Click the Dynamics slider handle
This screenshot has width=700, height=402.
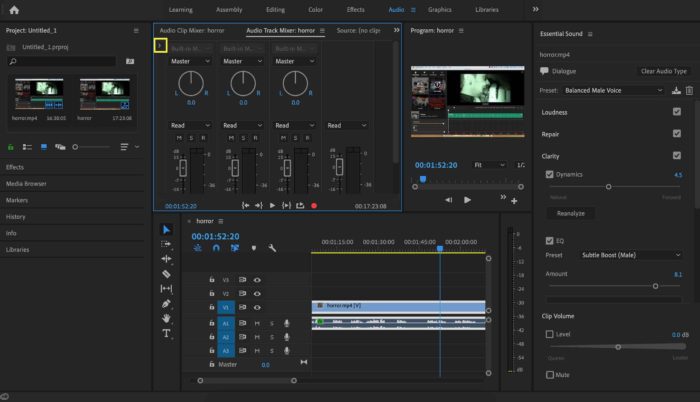[x=609, y=186]
